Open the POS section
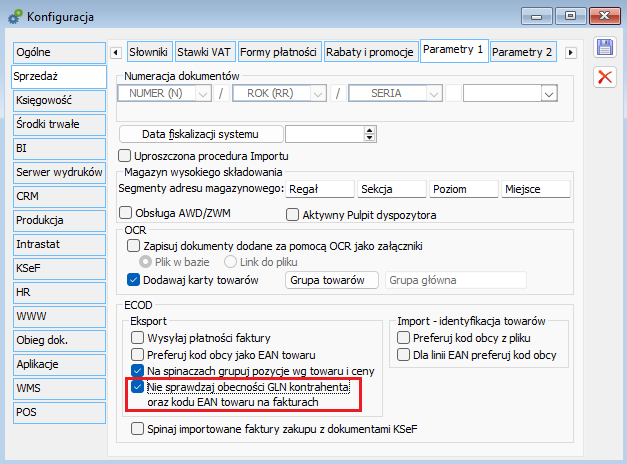 tap(59, 412)
